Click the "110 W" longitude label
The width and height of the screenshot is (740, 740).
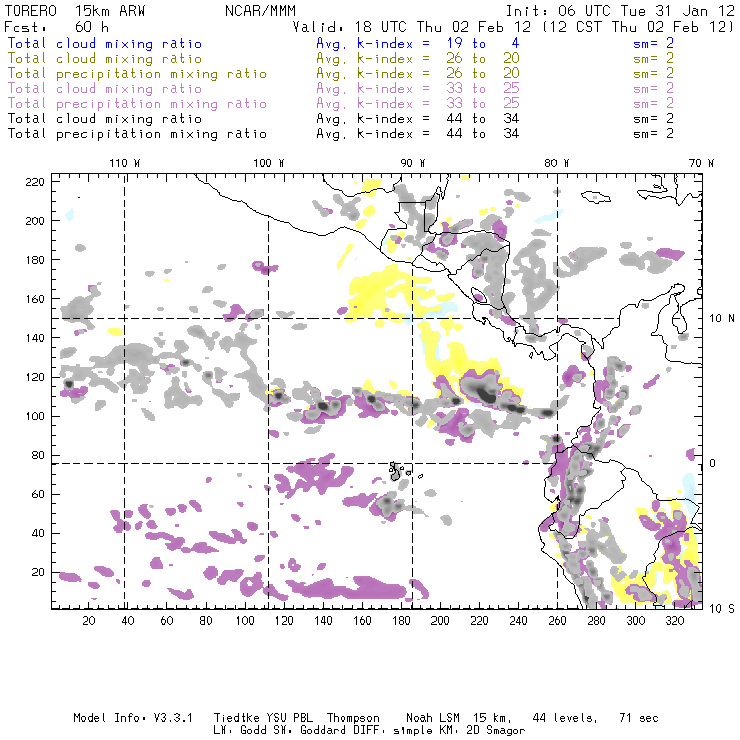(x=125, y=163)
